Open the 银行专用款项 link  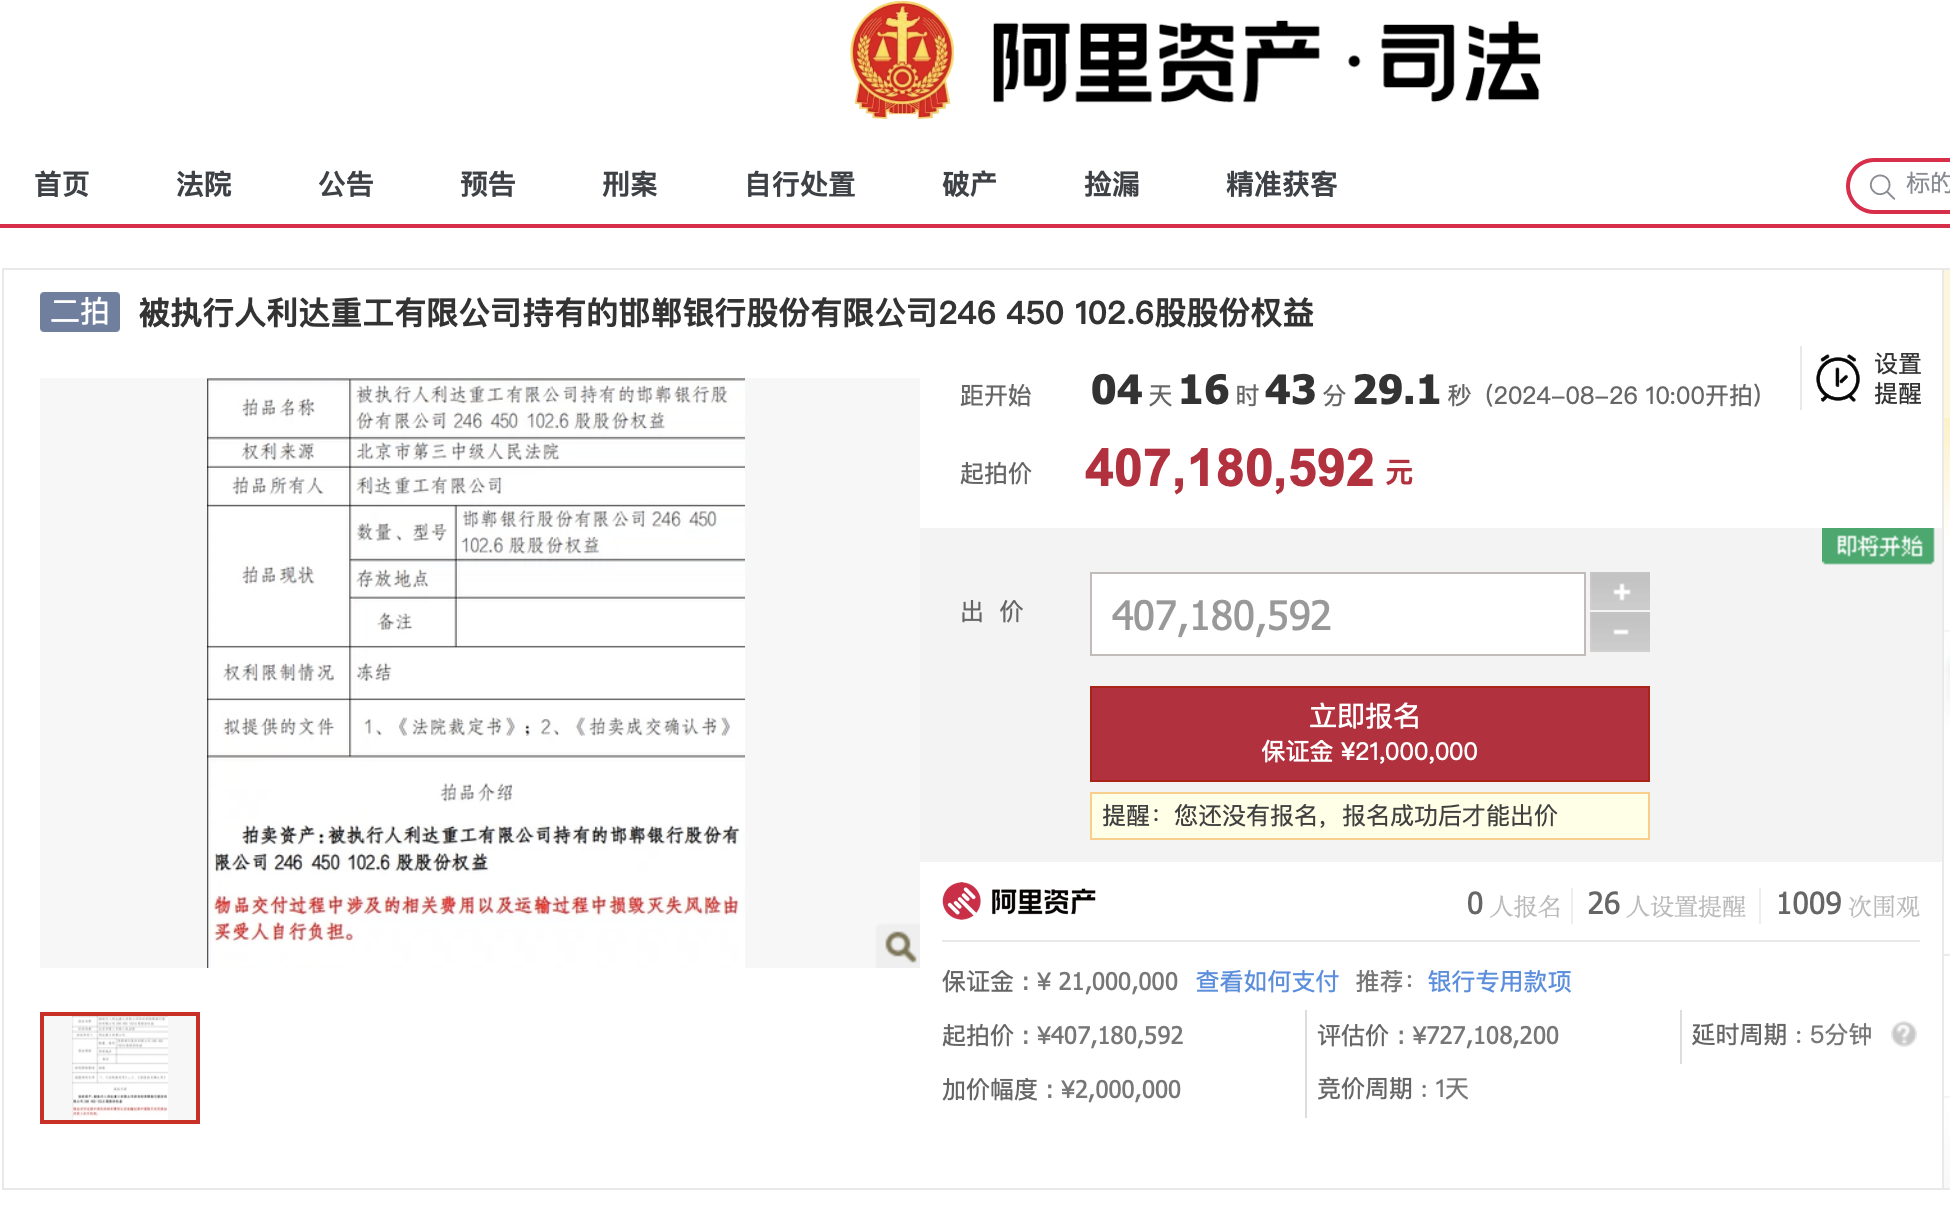pos(1499,981)
